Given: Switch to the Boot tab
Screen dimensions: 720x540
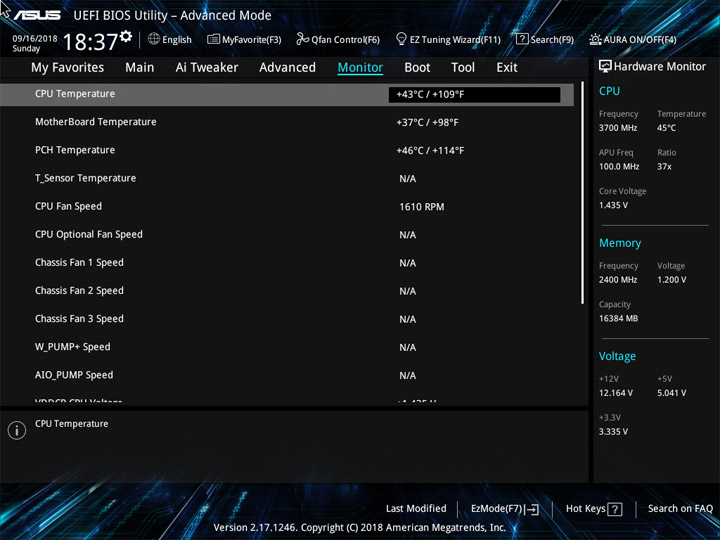Looking at the screenshot, I should [417, 68].
